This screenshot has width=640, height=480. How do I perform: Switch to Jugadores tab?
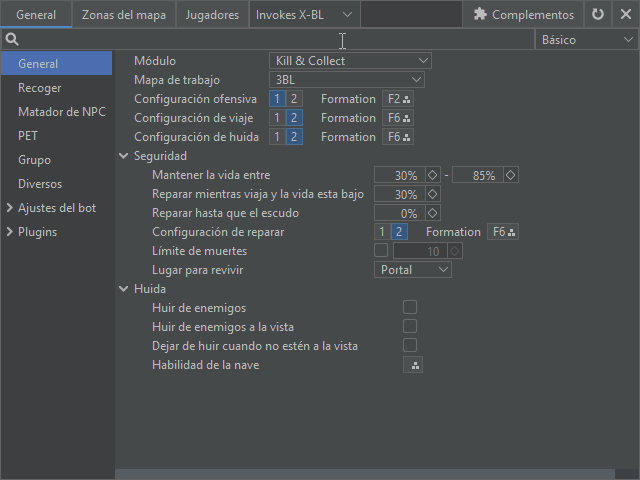(212, 15)
